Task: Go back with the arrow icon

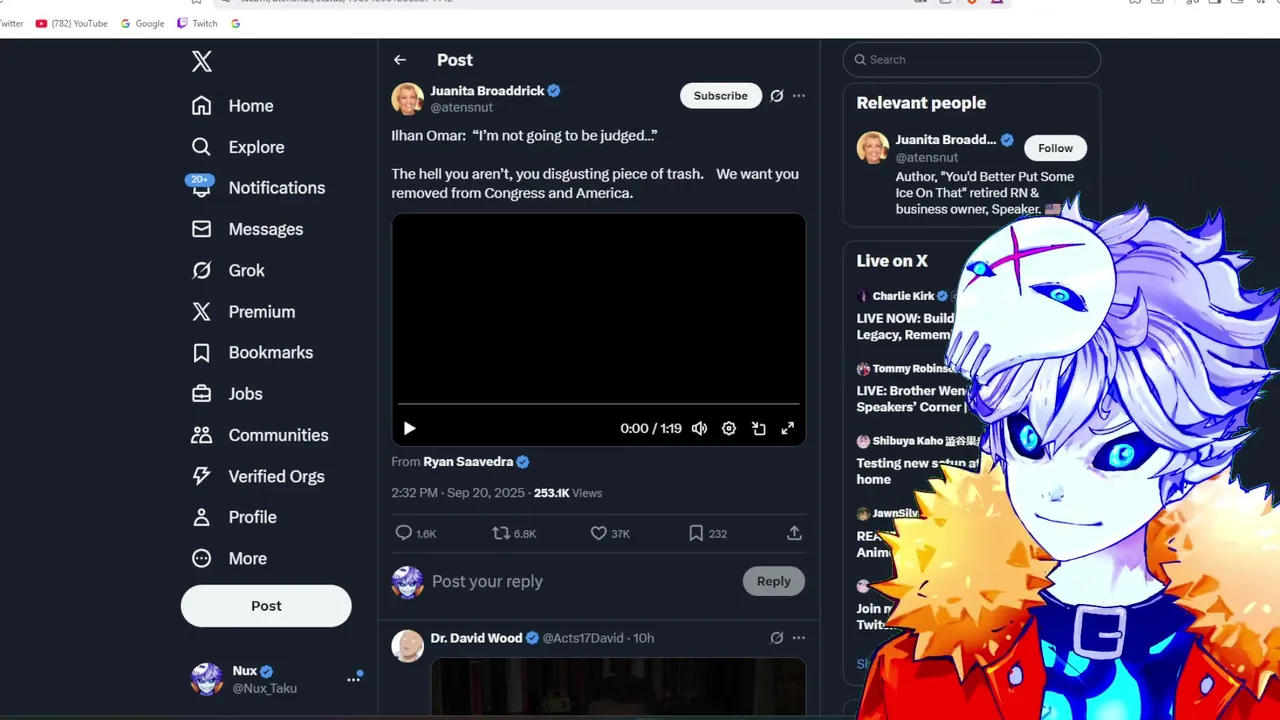Action: (x=400, y=60)
